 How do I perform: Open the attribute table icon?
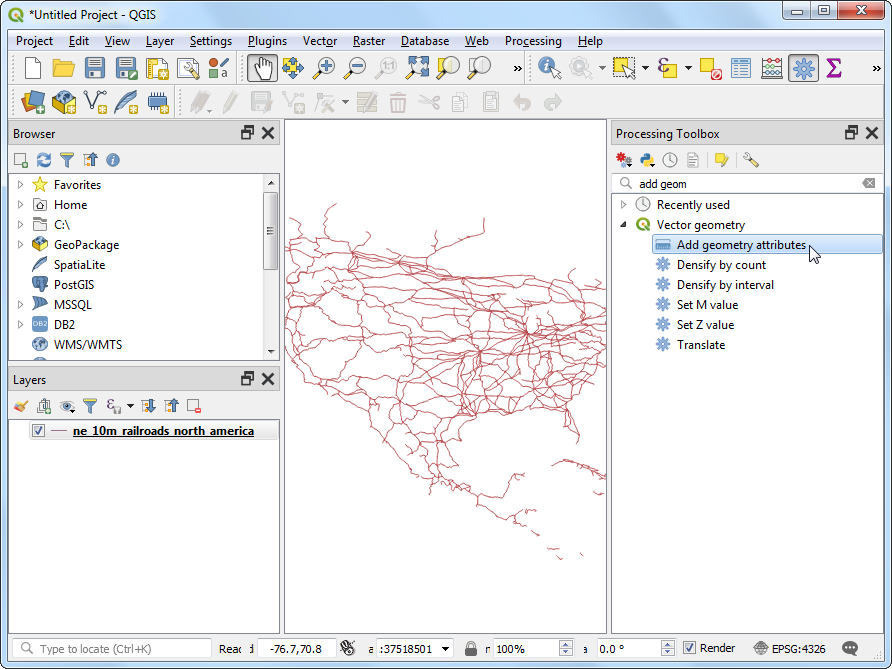click(741, 68)
